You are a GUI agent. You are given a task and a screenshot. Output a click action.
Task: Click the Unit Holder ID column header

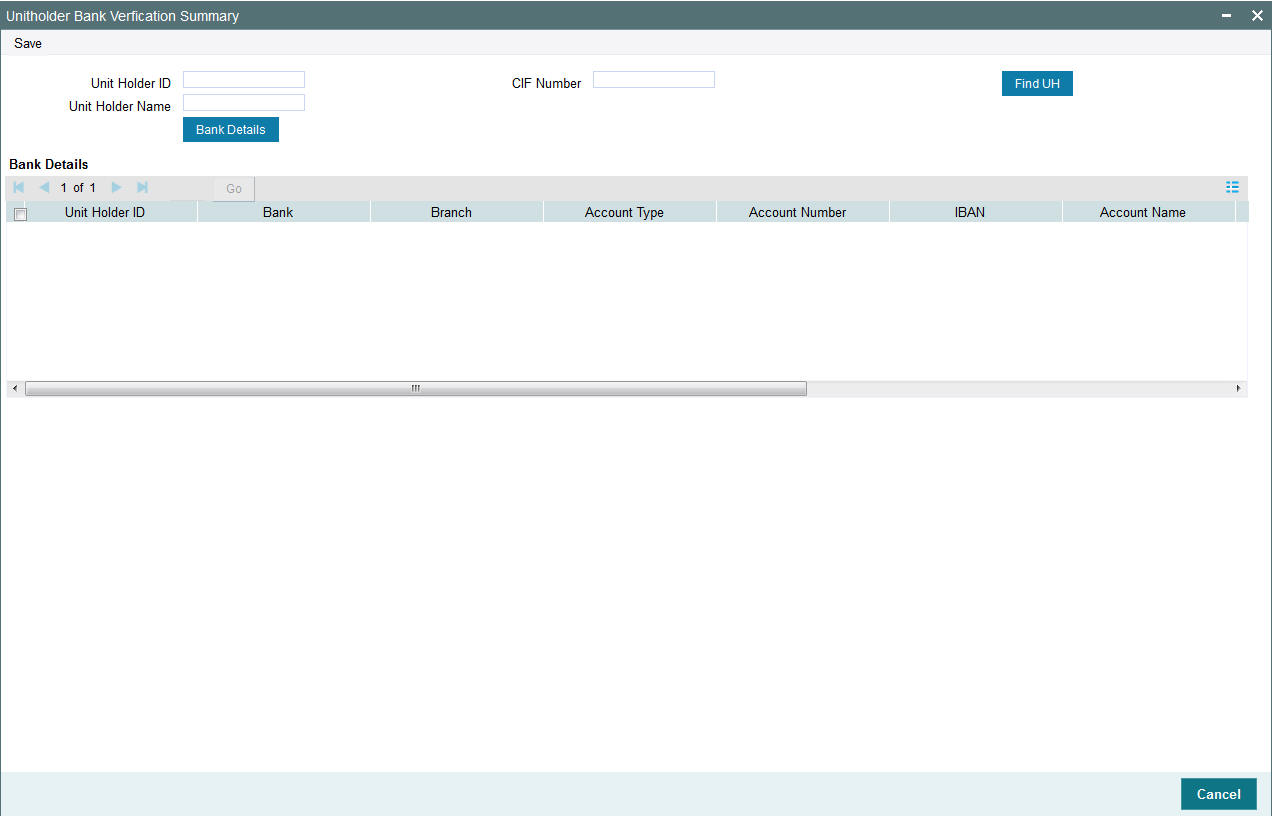[105, 212]
